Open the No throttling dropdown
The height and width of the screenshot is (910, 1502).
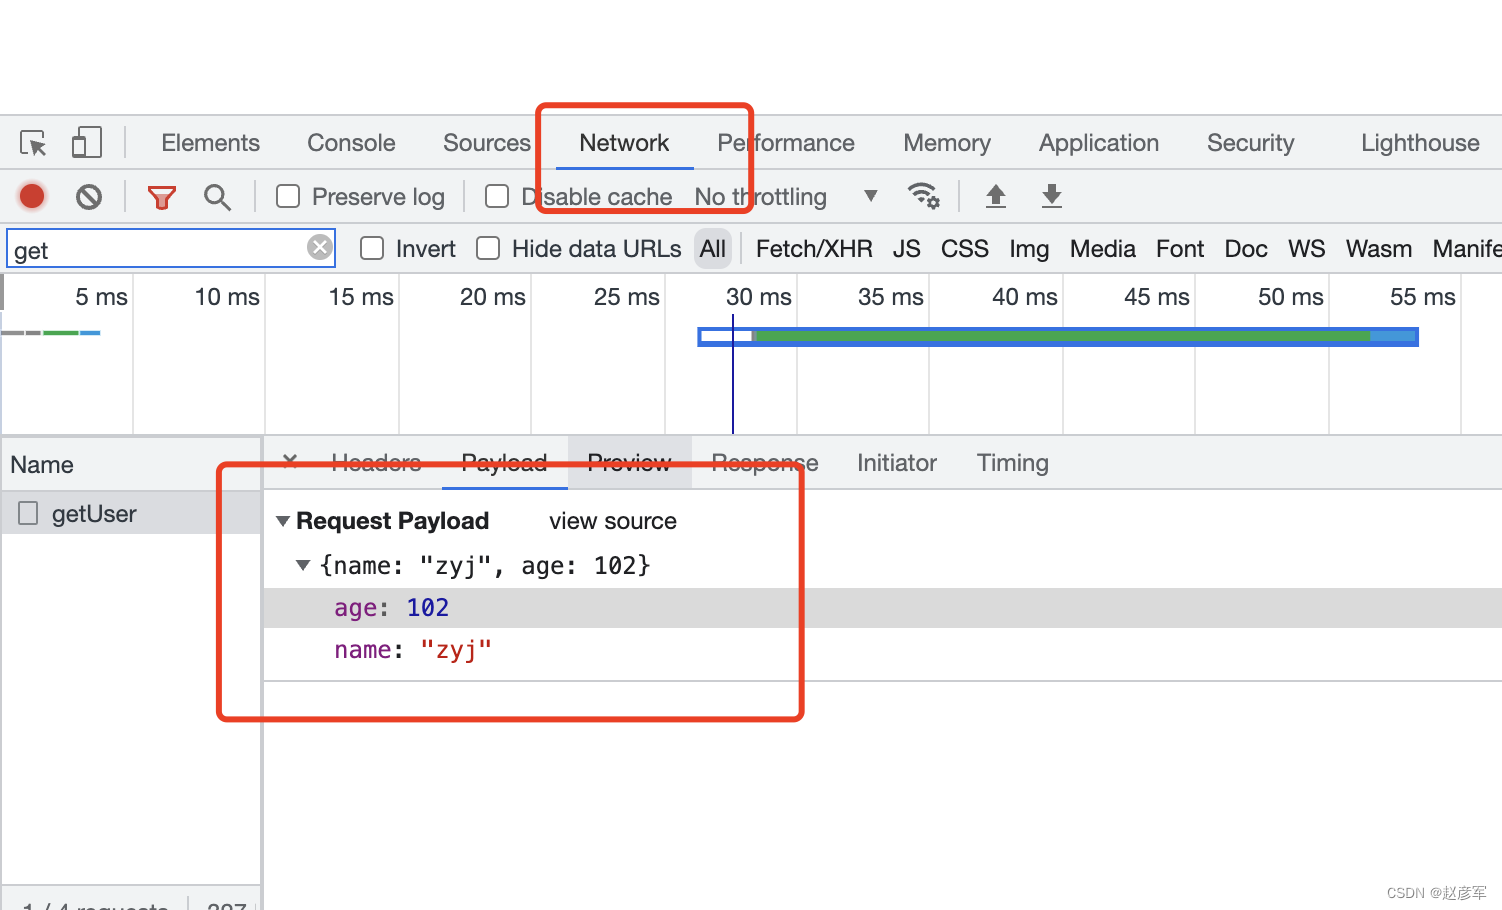coord(786,197)
